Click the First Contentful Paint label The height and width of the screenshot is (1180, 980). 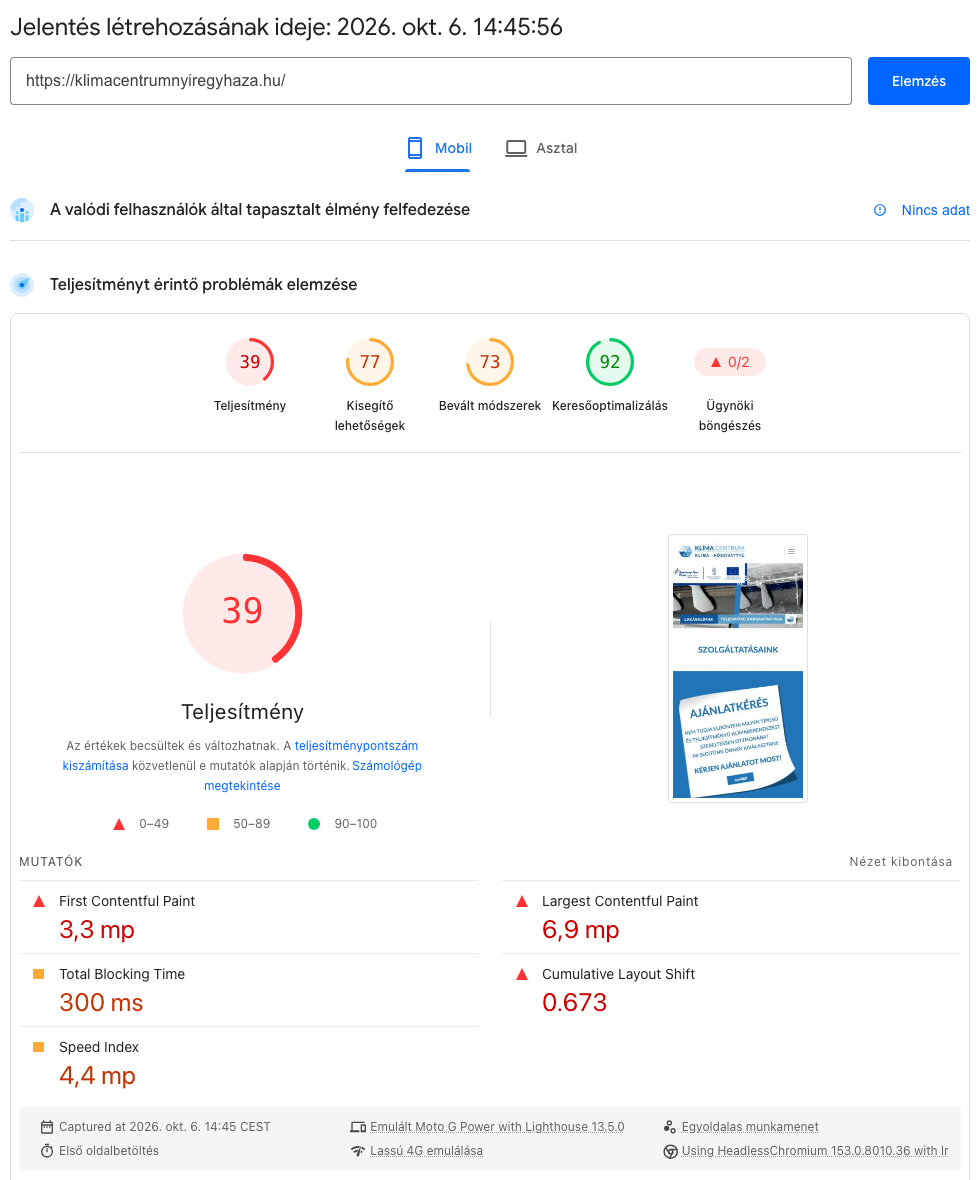pos(126,901)
